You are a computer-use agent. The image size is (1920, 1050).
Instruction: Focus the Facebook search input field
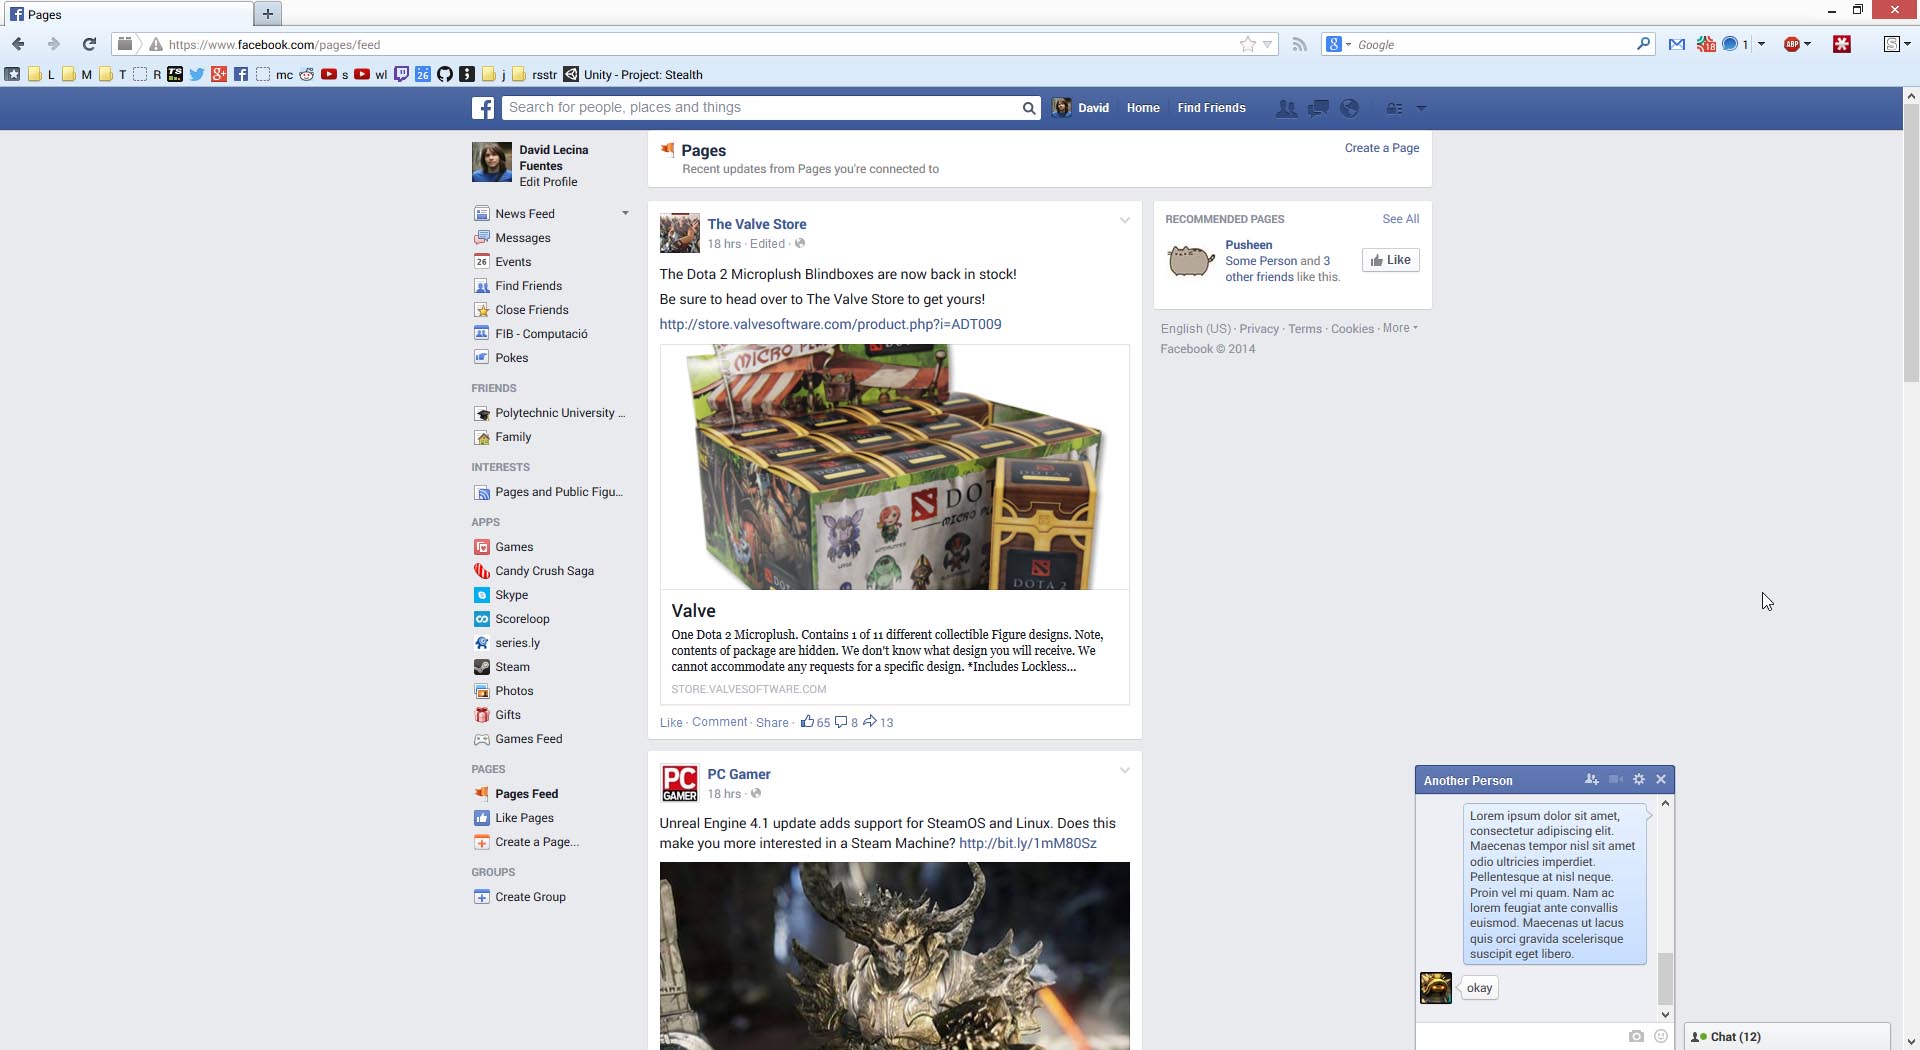[x=760, y=108]
